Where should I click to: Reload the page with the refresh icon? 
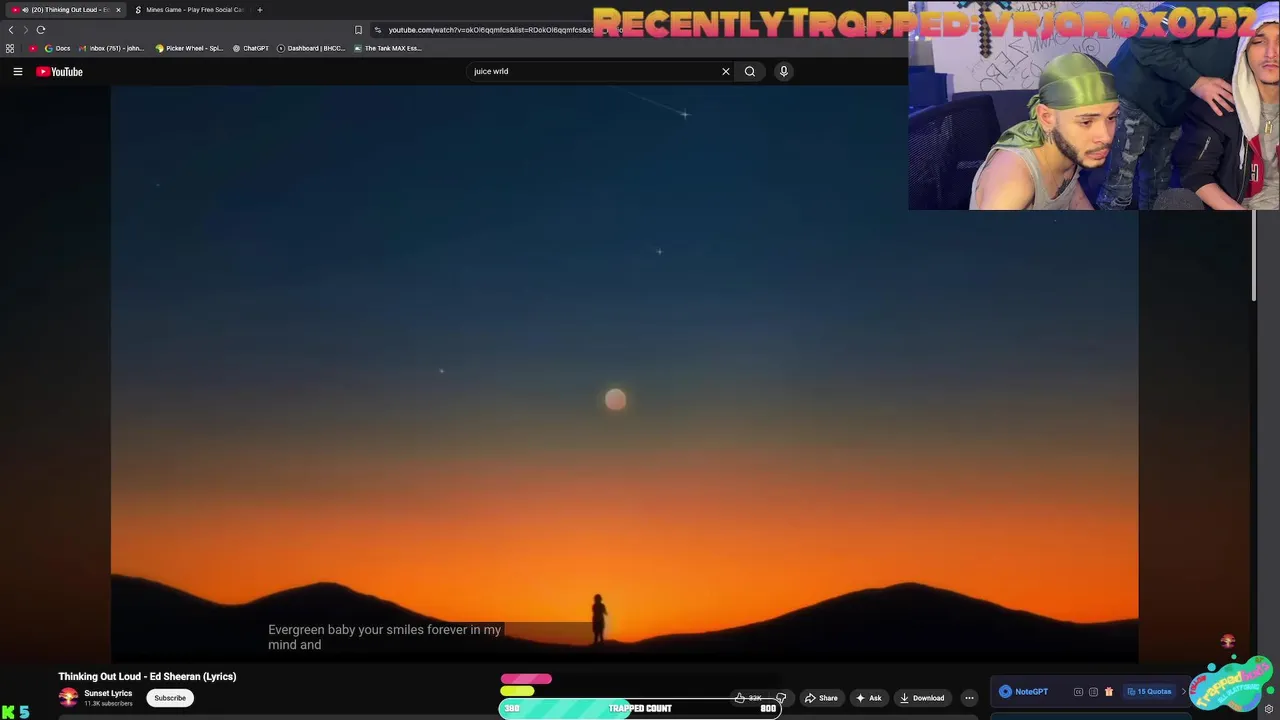(41, 29)
